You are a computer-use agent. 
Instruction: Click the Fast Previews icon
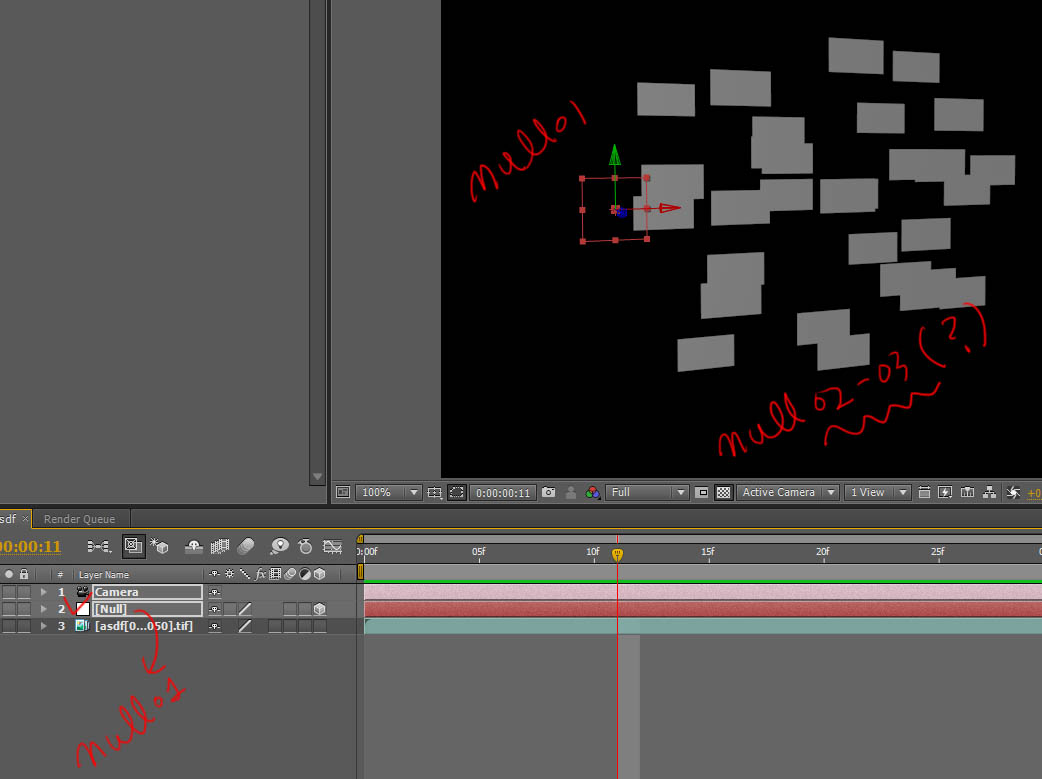point(945,493)
